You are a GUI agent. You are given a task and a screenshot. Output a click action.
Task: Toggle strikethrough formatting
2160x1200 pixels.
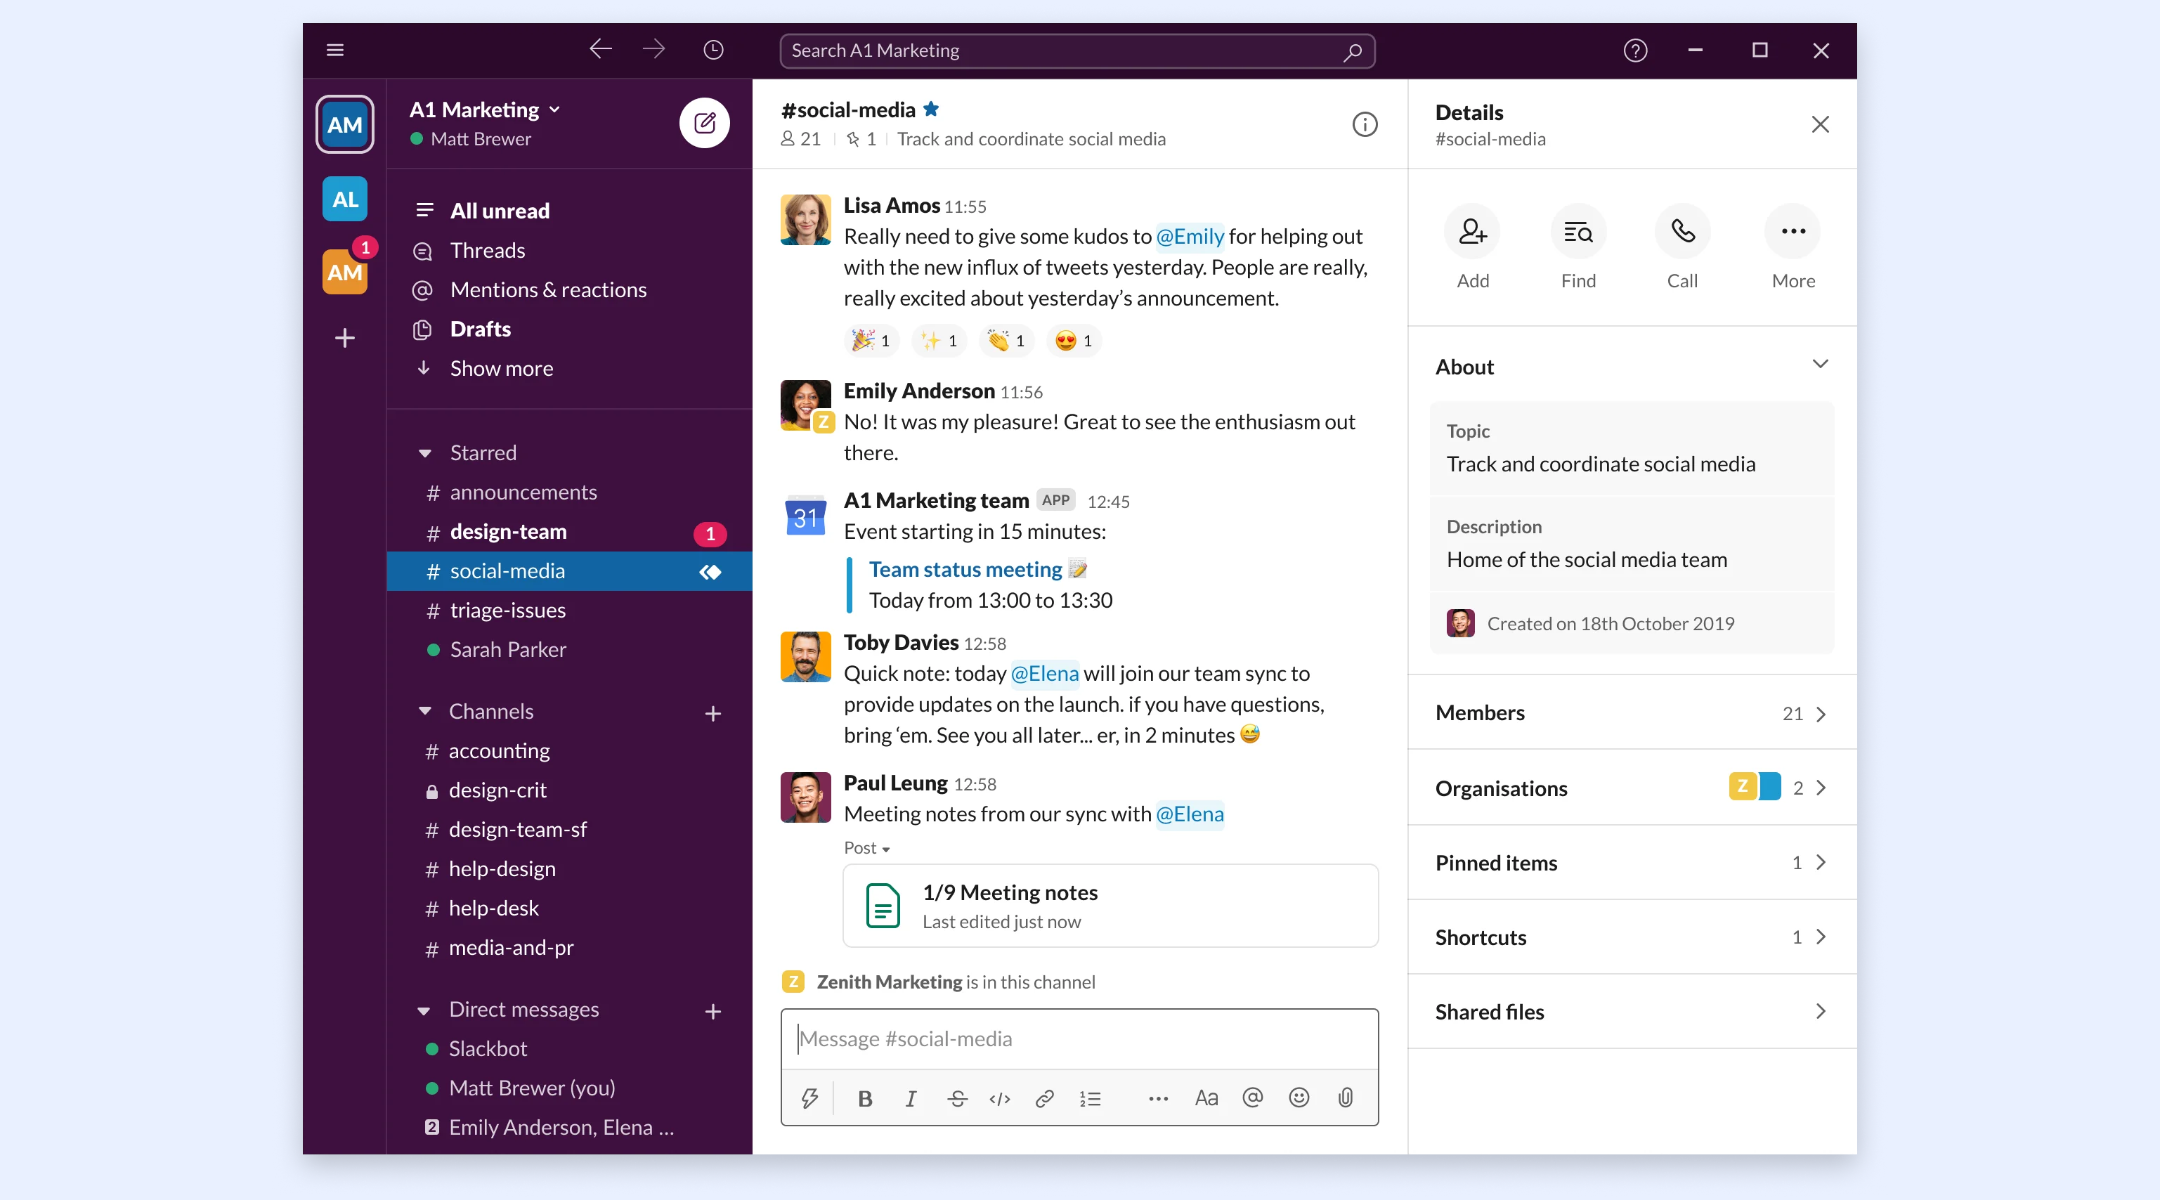957,1099
